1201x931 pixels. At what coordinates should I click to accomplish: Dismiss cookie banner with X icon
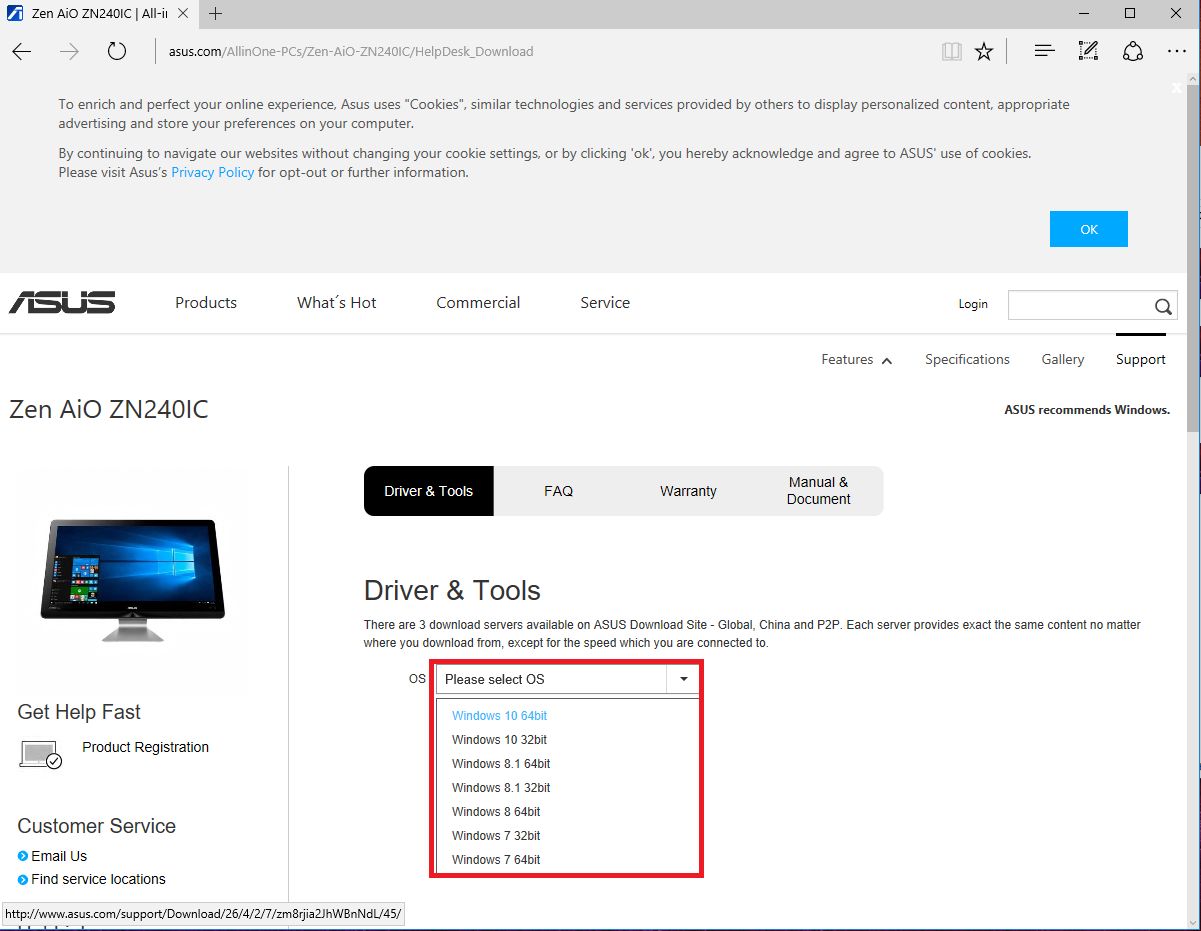point(1177,88)
